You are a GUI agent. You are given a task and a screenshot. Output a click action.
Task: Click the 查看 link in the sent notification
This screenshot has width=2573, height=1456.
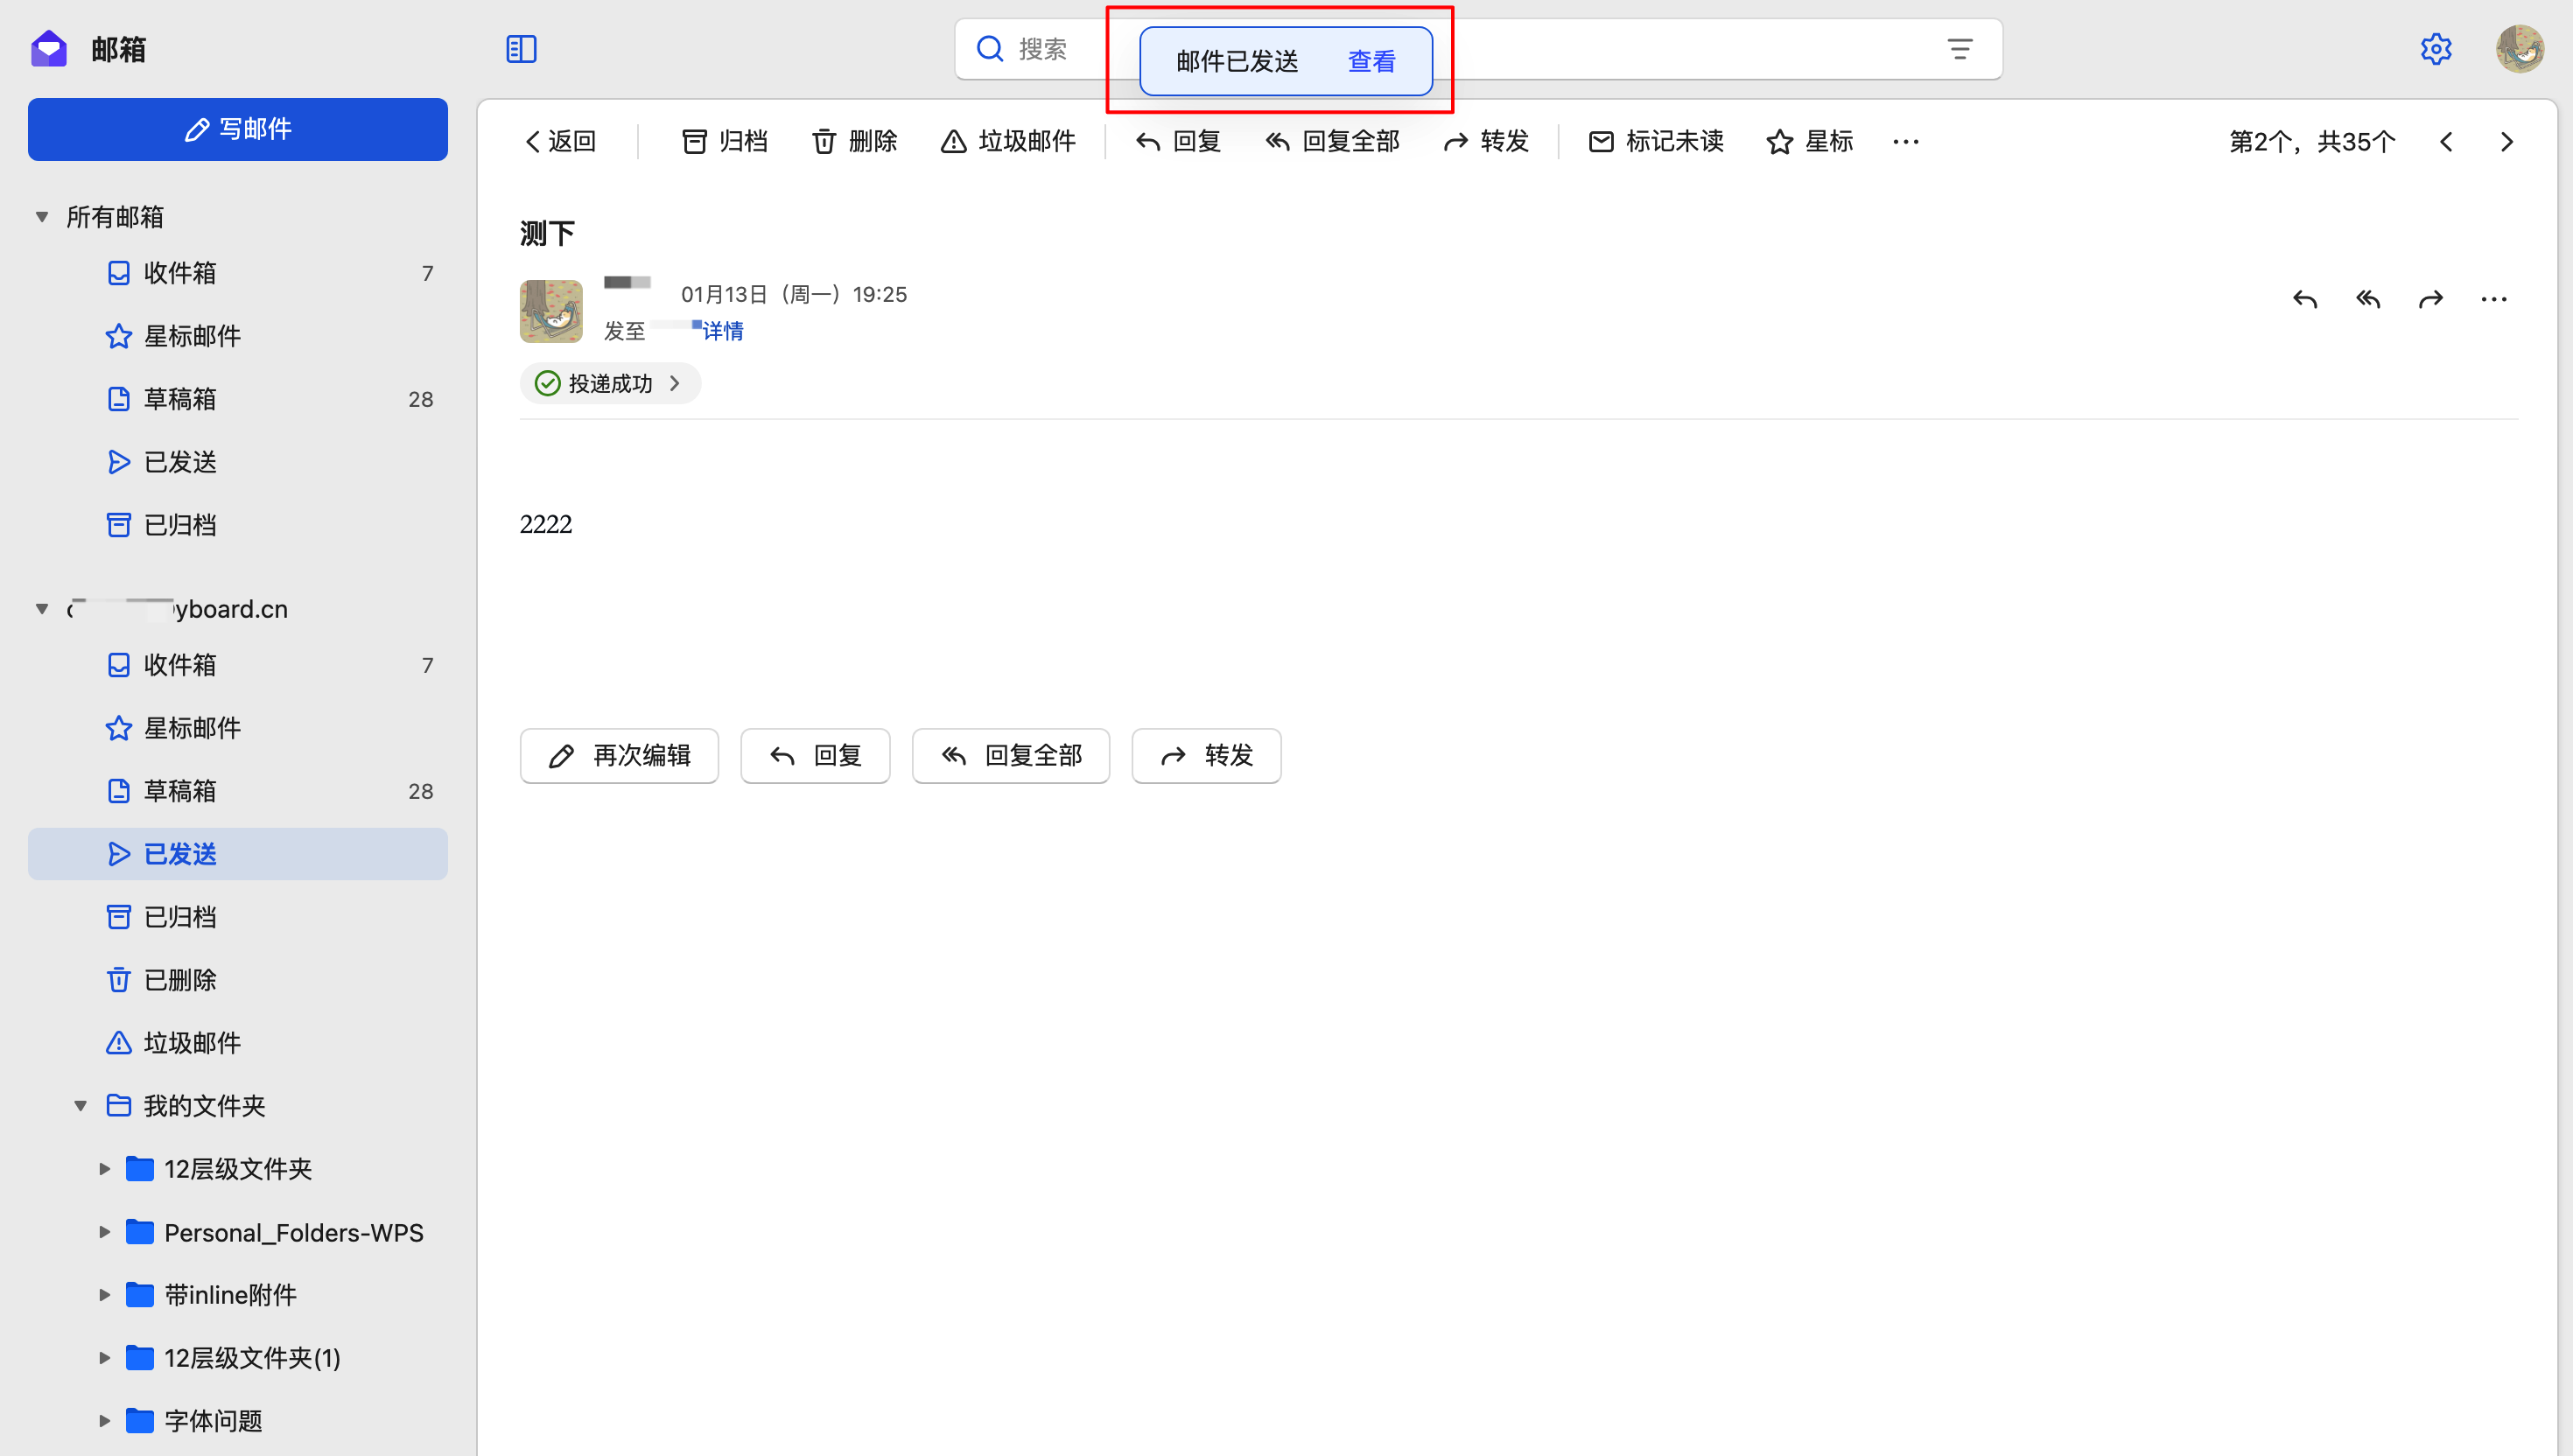[1371, 62]
